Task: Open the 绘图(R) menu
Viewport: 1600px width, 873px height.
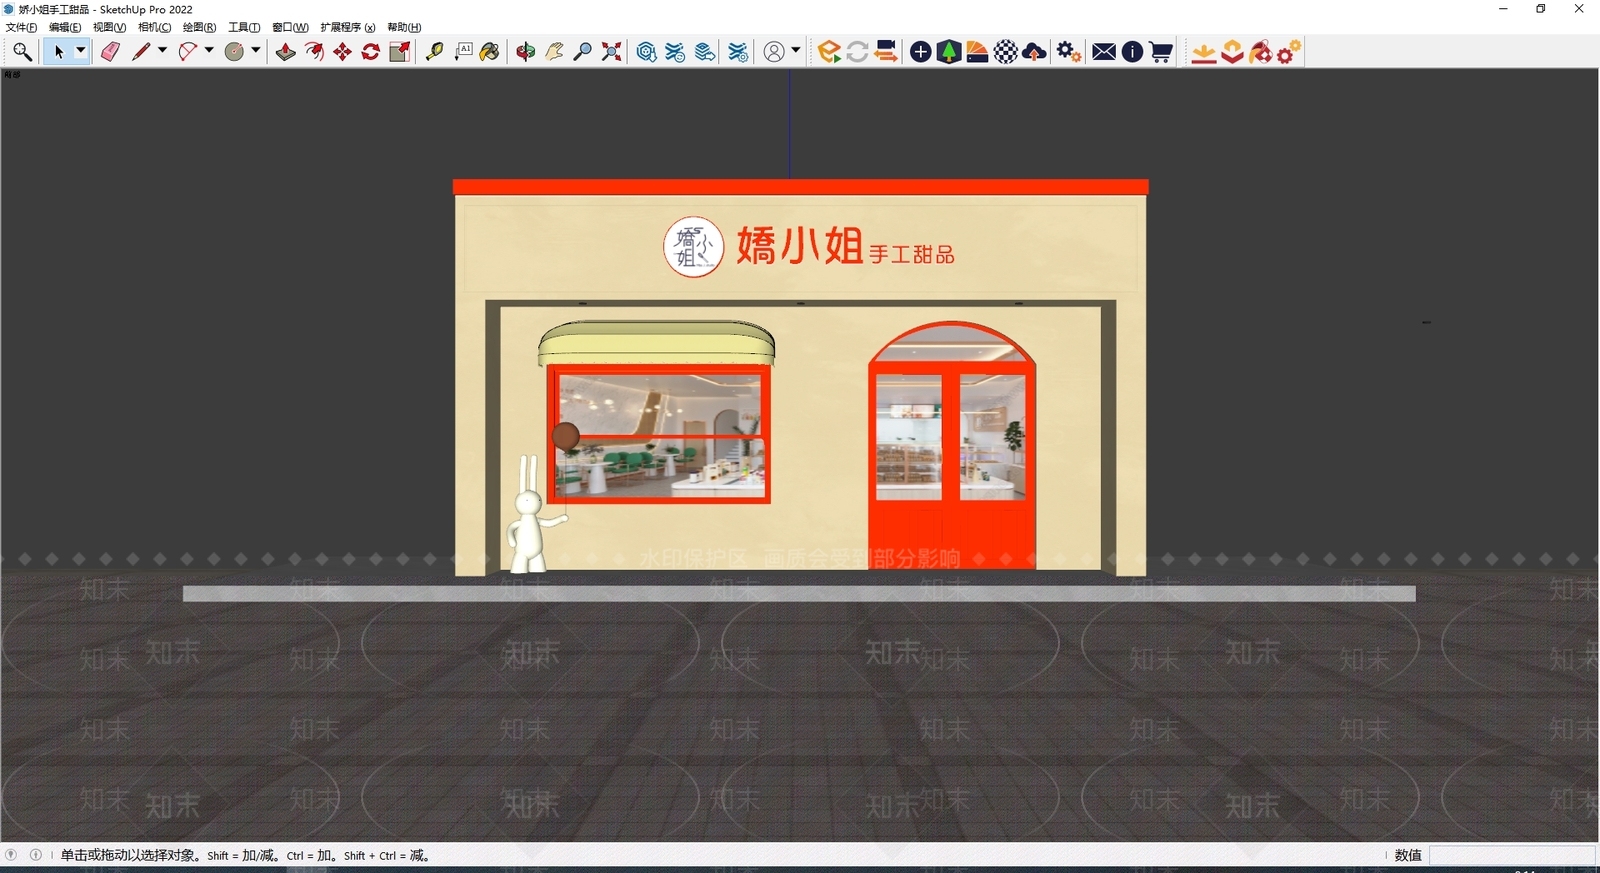Action: (x=199, y=27)
